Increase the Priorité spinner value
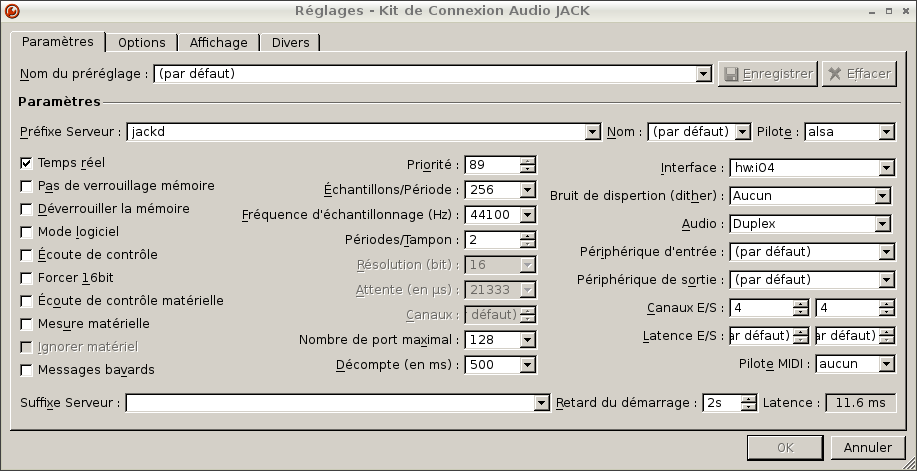Screen dimensions: 917x471 [527, 161]
